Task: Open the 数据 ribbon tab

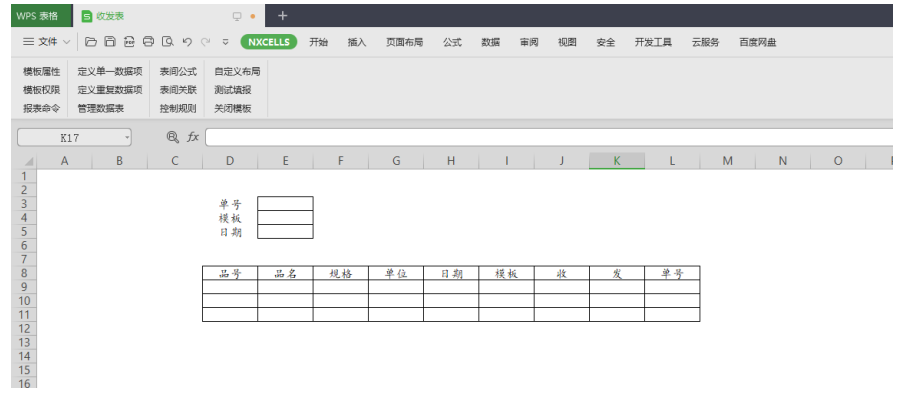Action: point(491,42)
